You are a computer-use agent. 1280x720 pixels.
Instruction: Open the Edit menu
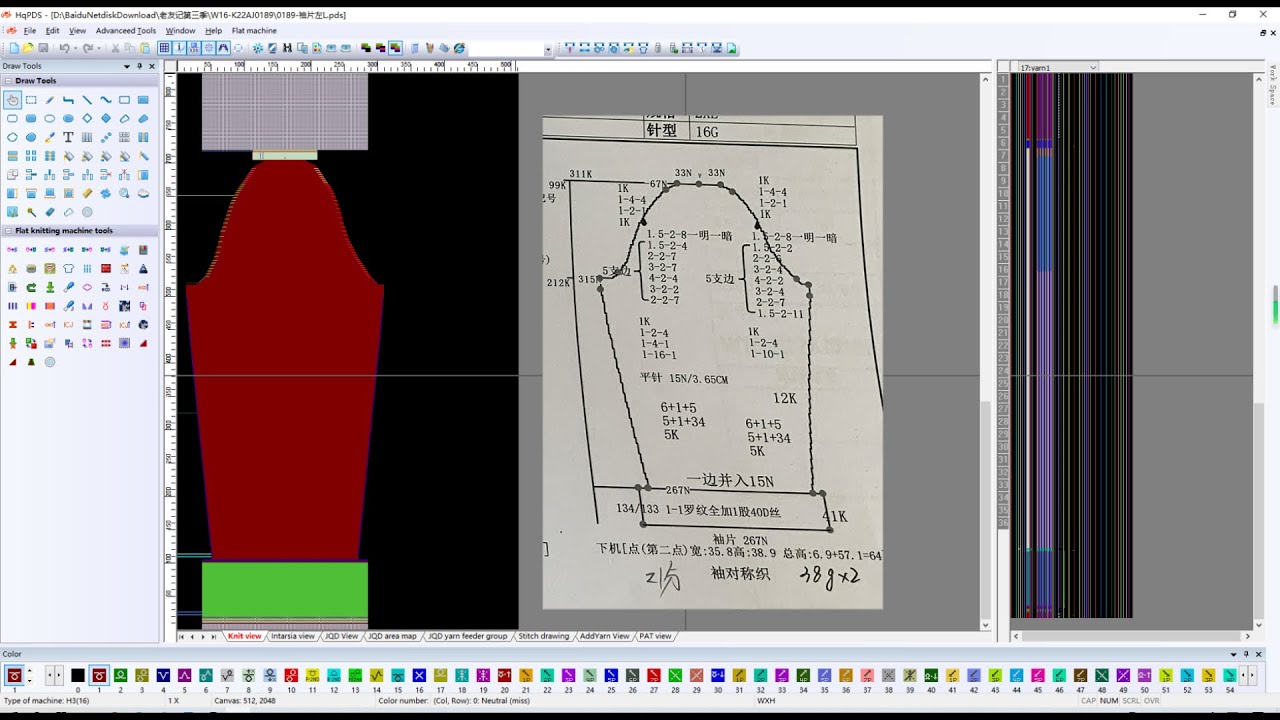coord(53,31)
